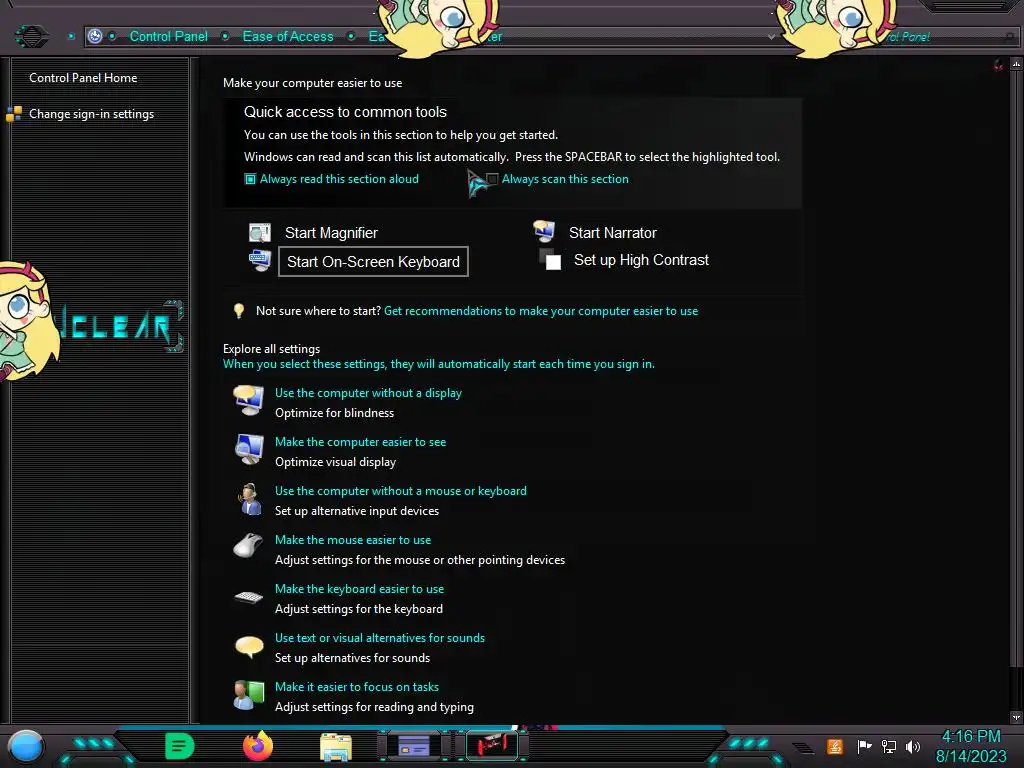The height and width of the screenshot is (768, 1024).
Task: Click the High Contrast setup icon
Action: (550, 259)
